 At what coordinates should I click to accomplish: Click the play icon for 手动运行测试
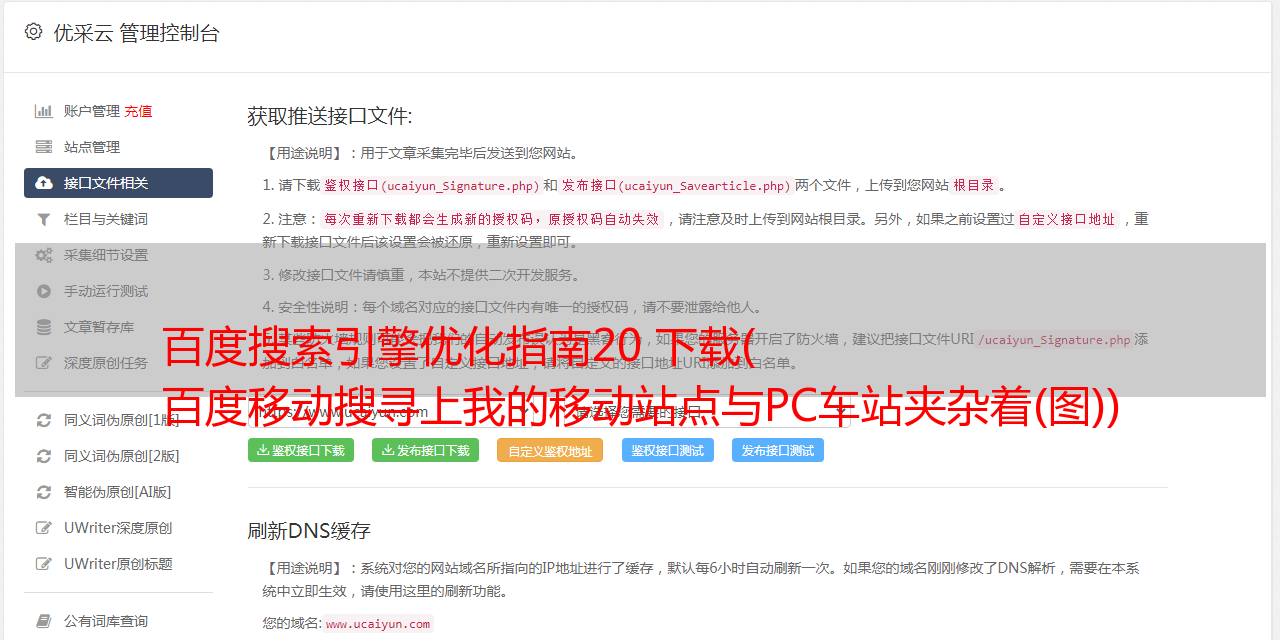click(44, 291)
